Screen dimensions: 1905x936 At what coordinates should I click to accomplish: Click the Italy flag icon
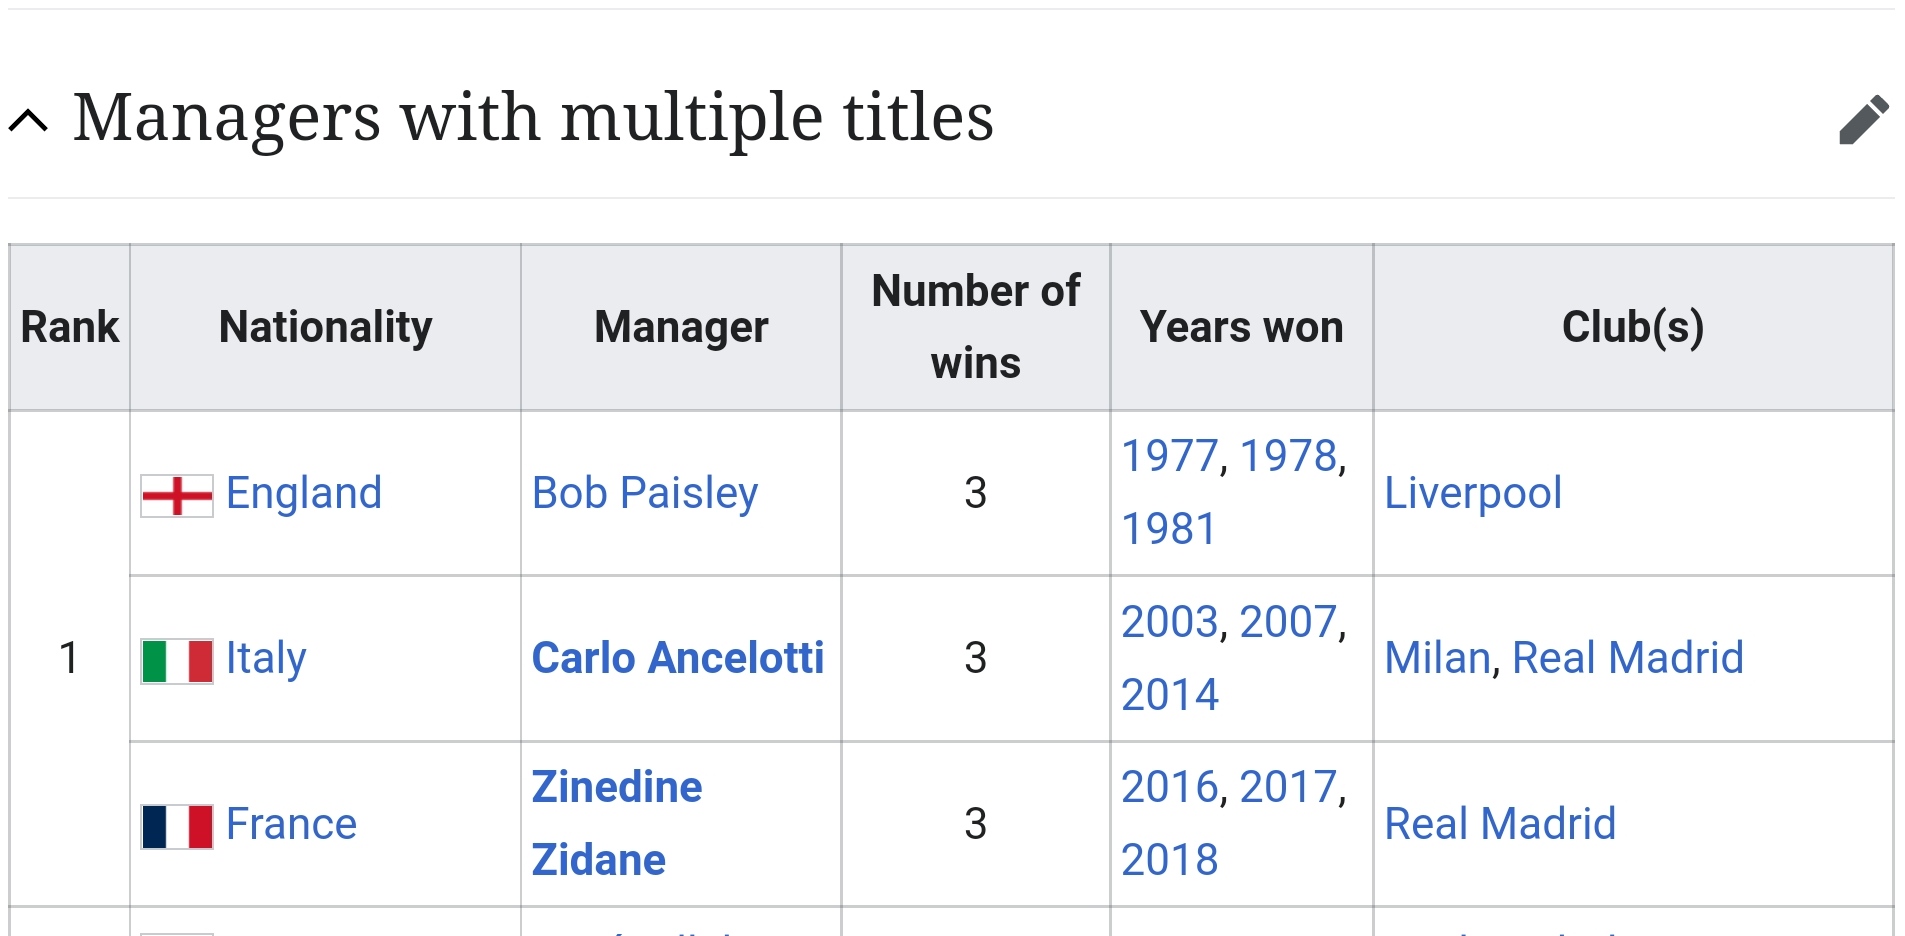(177, 661)
